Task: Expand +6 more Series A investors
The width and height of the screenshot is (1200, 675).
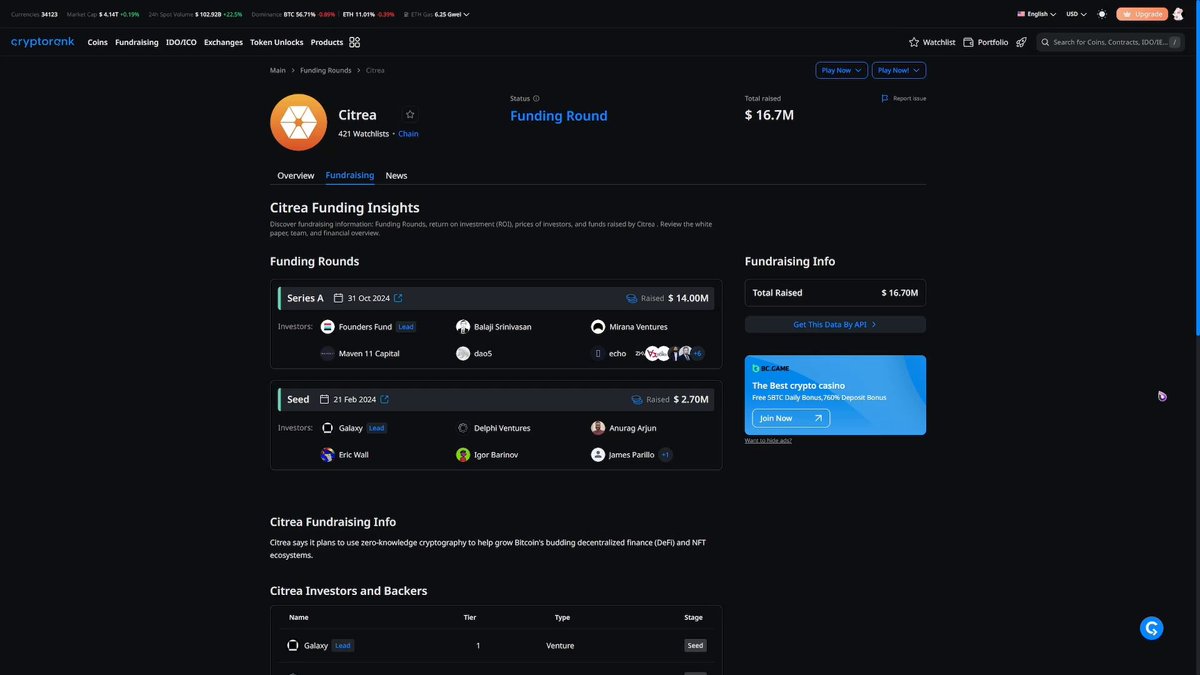Action: pyautogui.click(x=697, y=353)
